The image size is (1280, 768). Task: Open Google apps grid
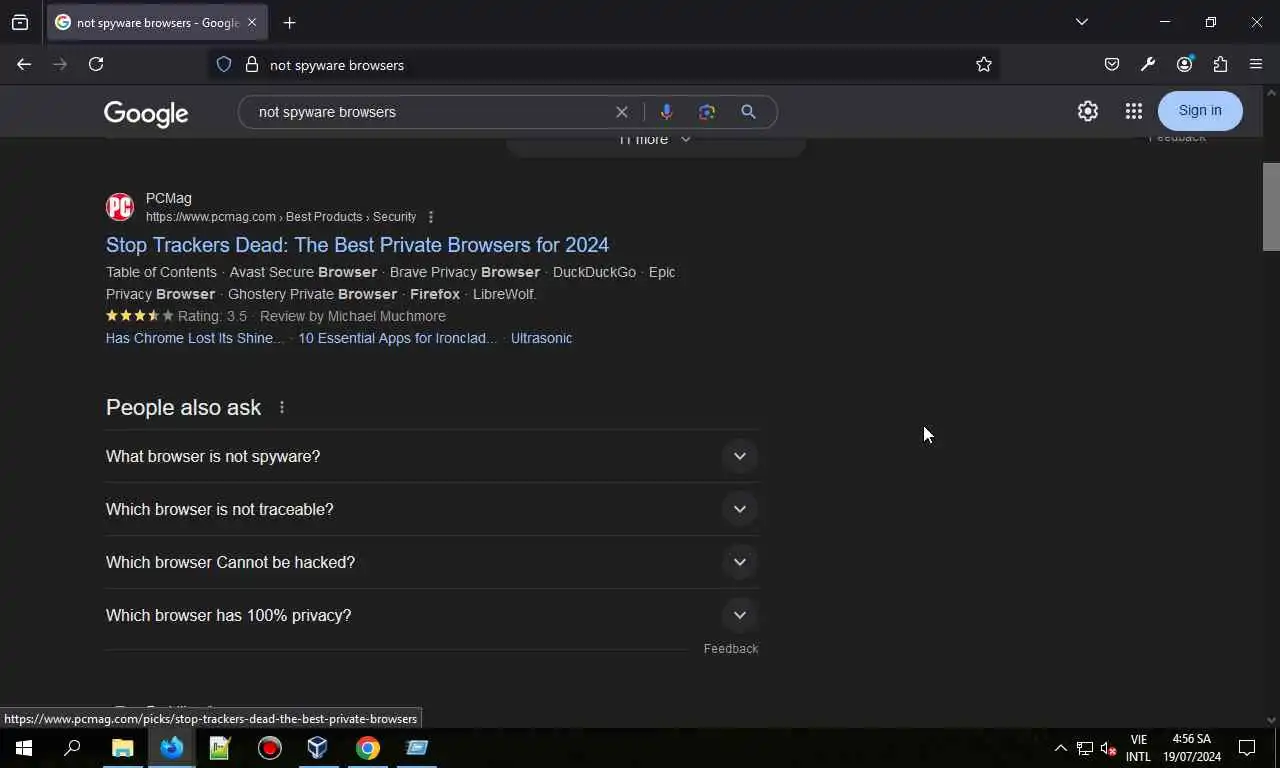point(1133,111)
